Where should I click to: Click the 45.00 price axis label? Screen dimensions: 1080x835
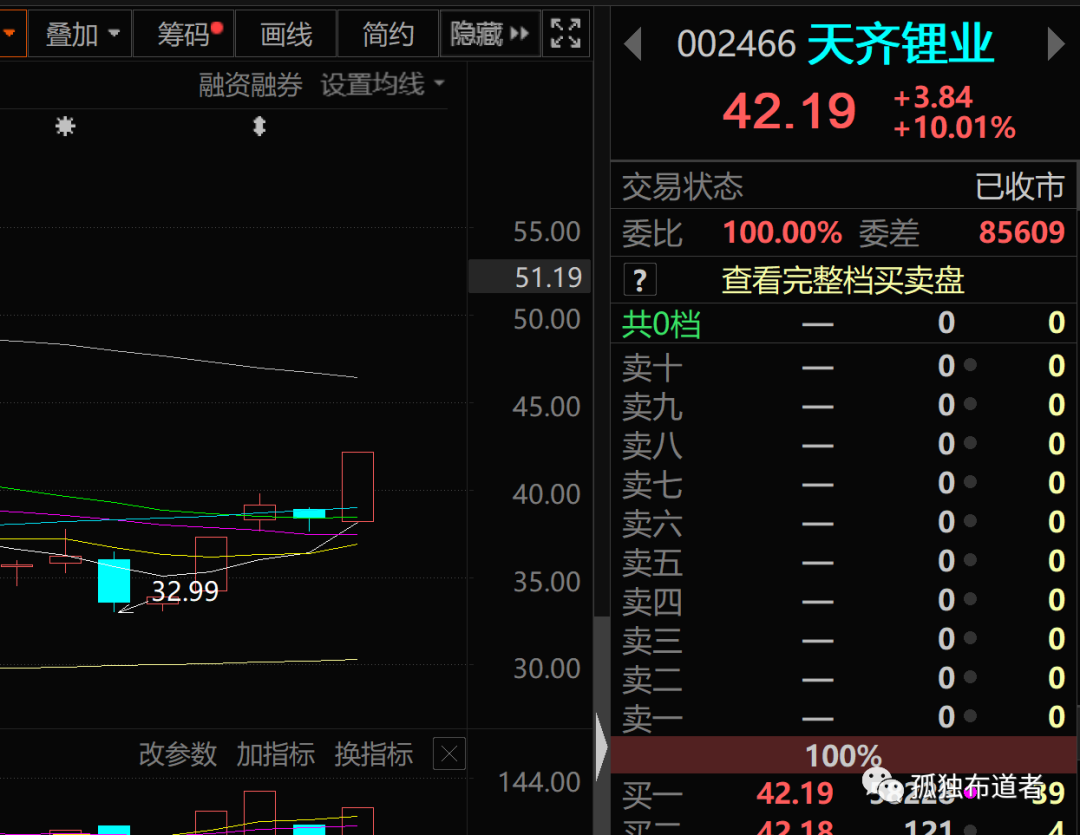click(547, 406)
